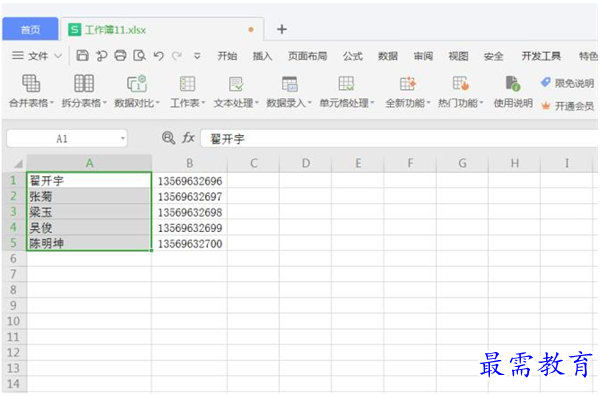Screen dimensions: 601x396
Task: Click the 数据录入 icon
Action: [x=289, y=83]
